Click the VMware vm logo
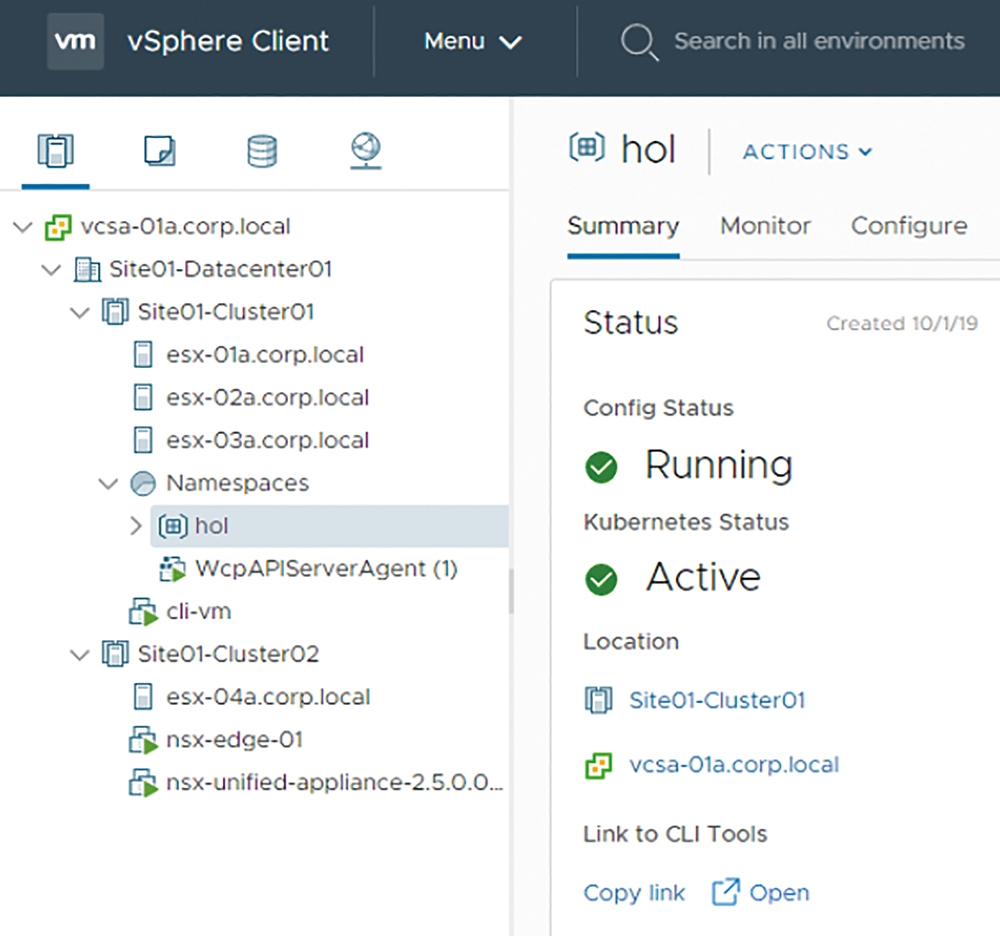The image size is (1000, 936). coord(75,41)
